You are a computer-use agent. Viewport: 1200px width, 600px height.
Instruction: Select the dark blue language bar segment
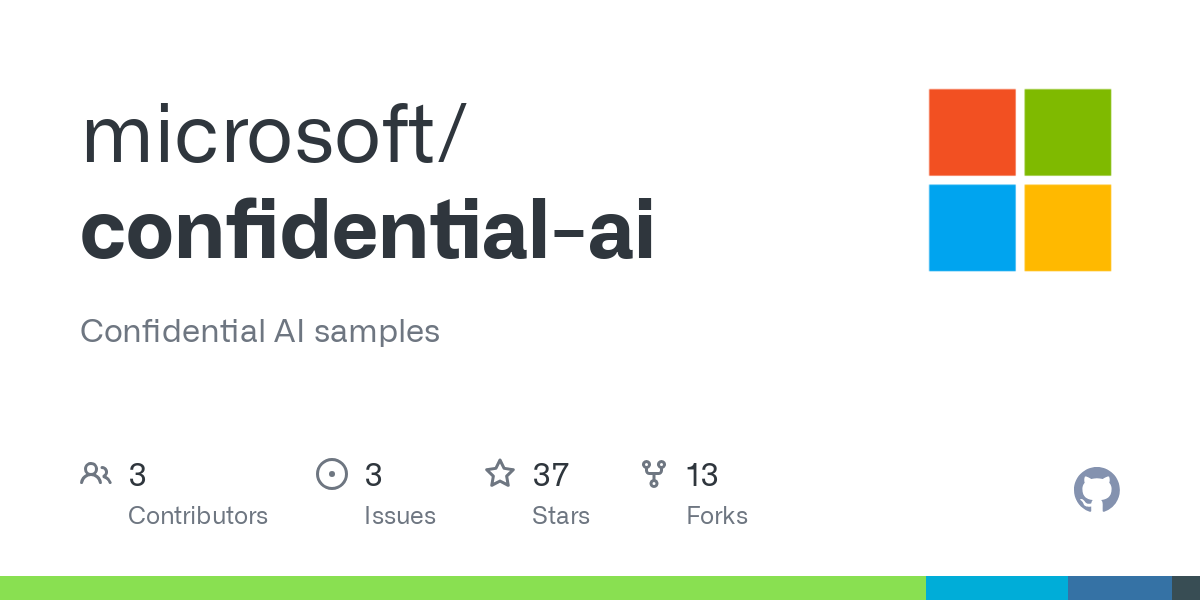(1120, 588)
